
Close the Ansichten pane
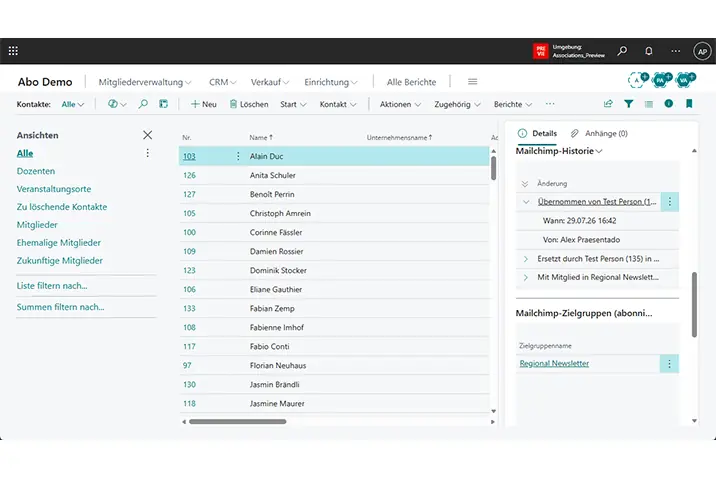(x=147, y=135)
